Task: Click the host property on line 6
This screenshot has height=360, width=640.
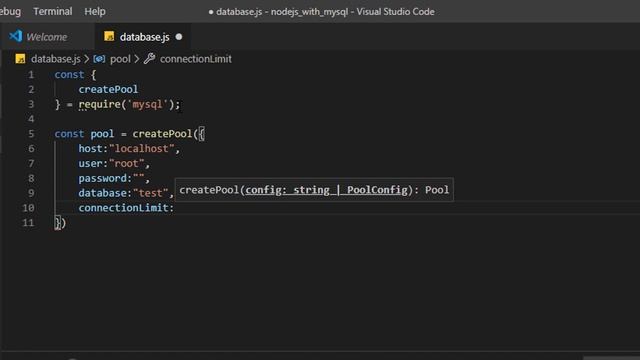Action: pos(91,149)
